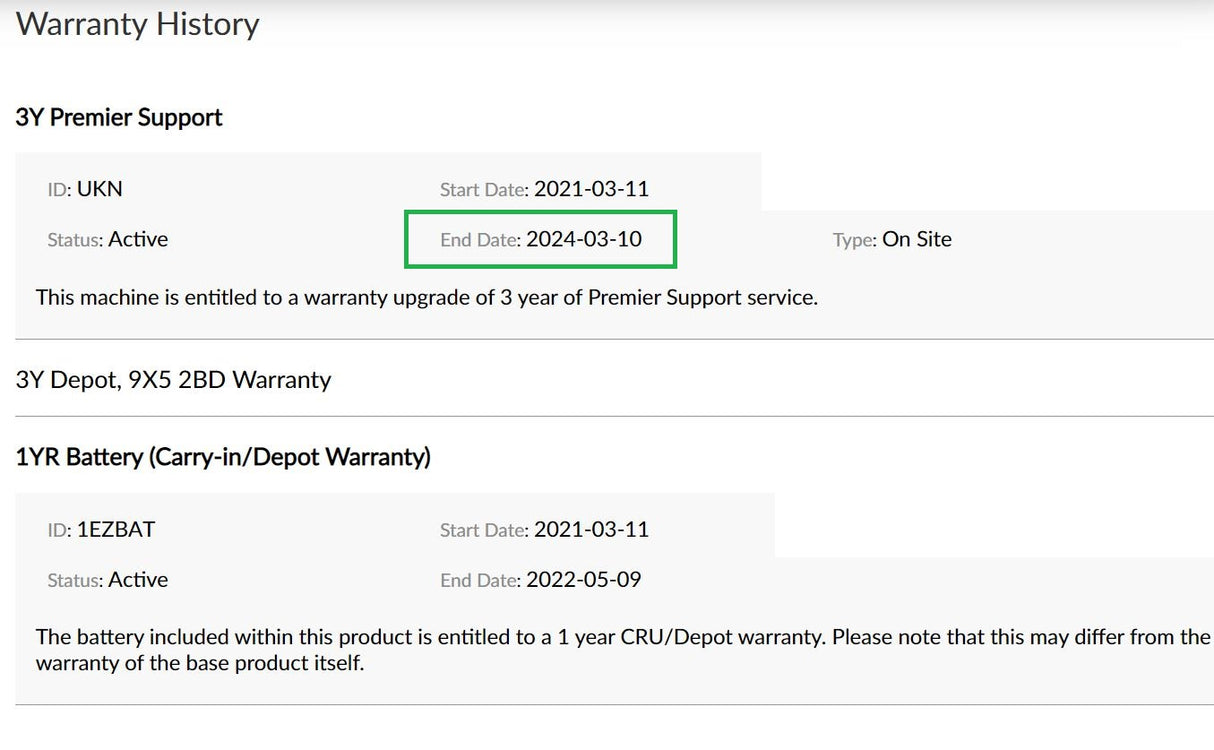
Task: Click the battery end date 2022-05-09
Action: (x=584, y=579)
